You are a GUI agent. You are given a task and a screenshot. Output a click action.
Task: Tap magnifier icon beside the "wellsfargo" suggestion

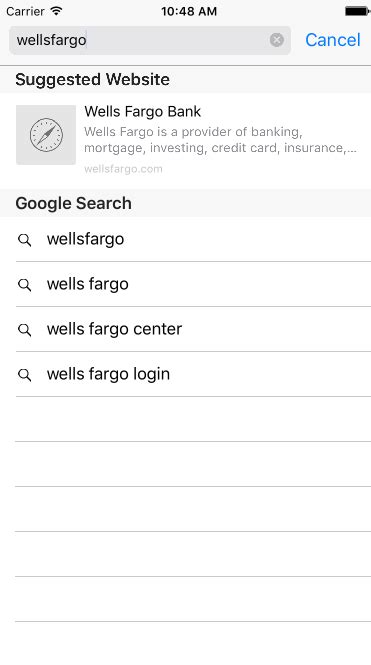pos(25,240)
